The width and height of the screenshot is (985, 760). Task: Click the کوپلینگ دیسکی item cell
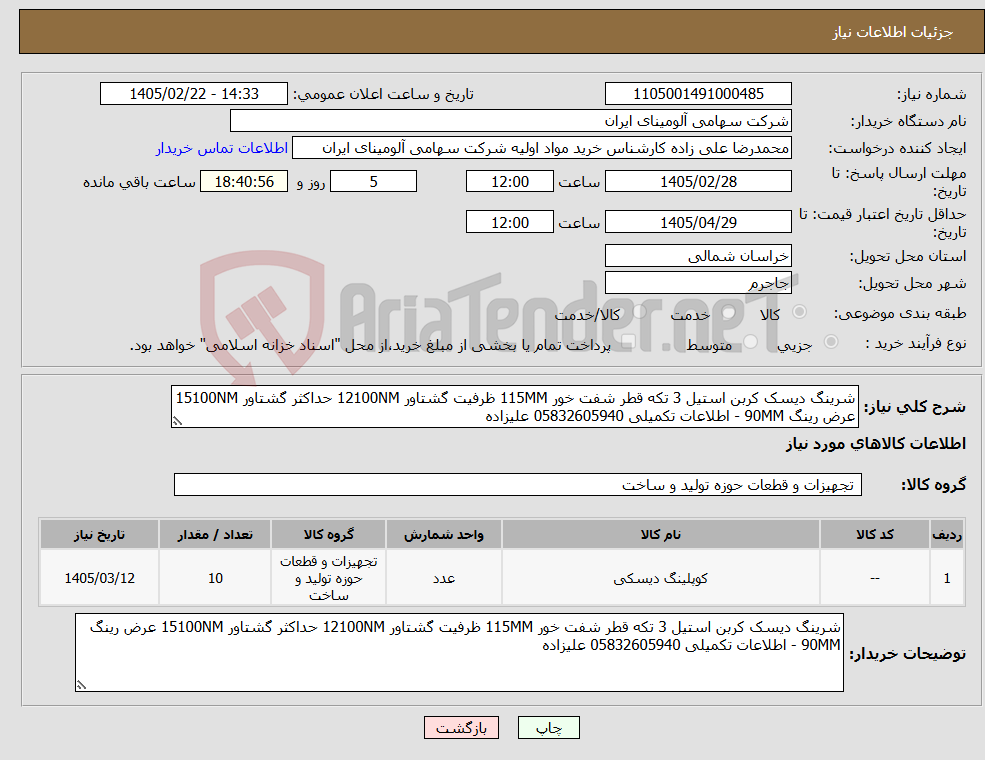pos(661,578)
